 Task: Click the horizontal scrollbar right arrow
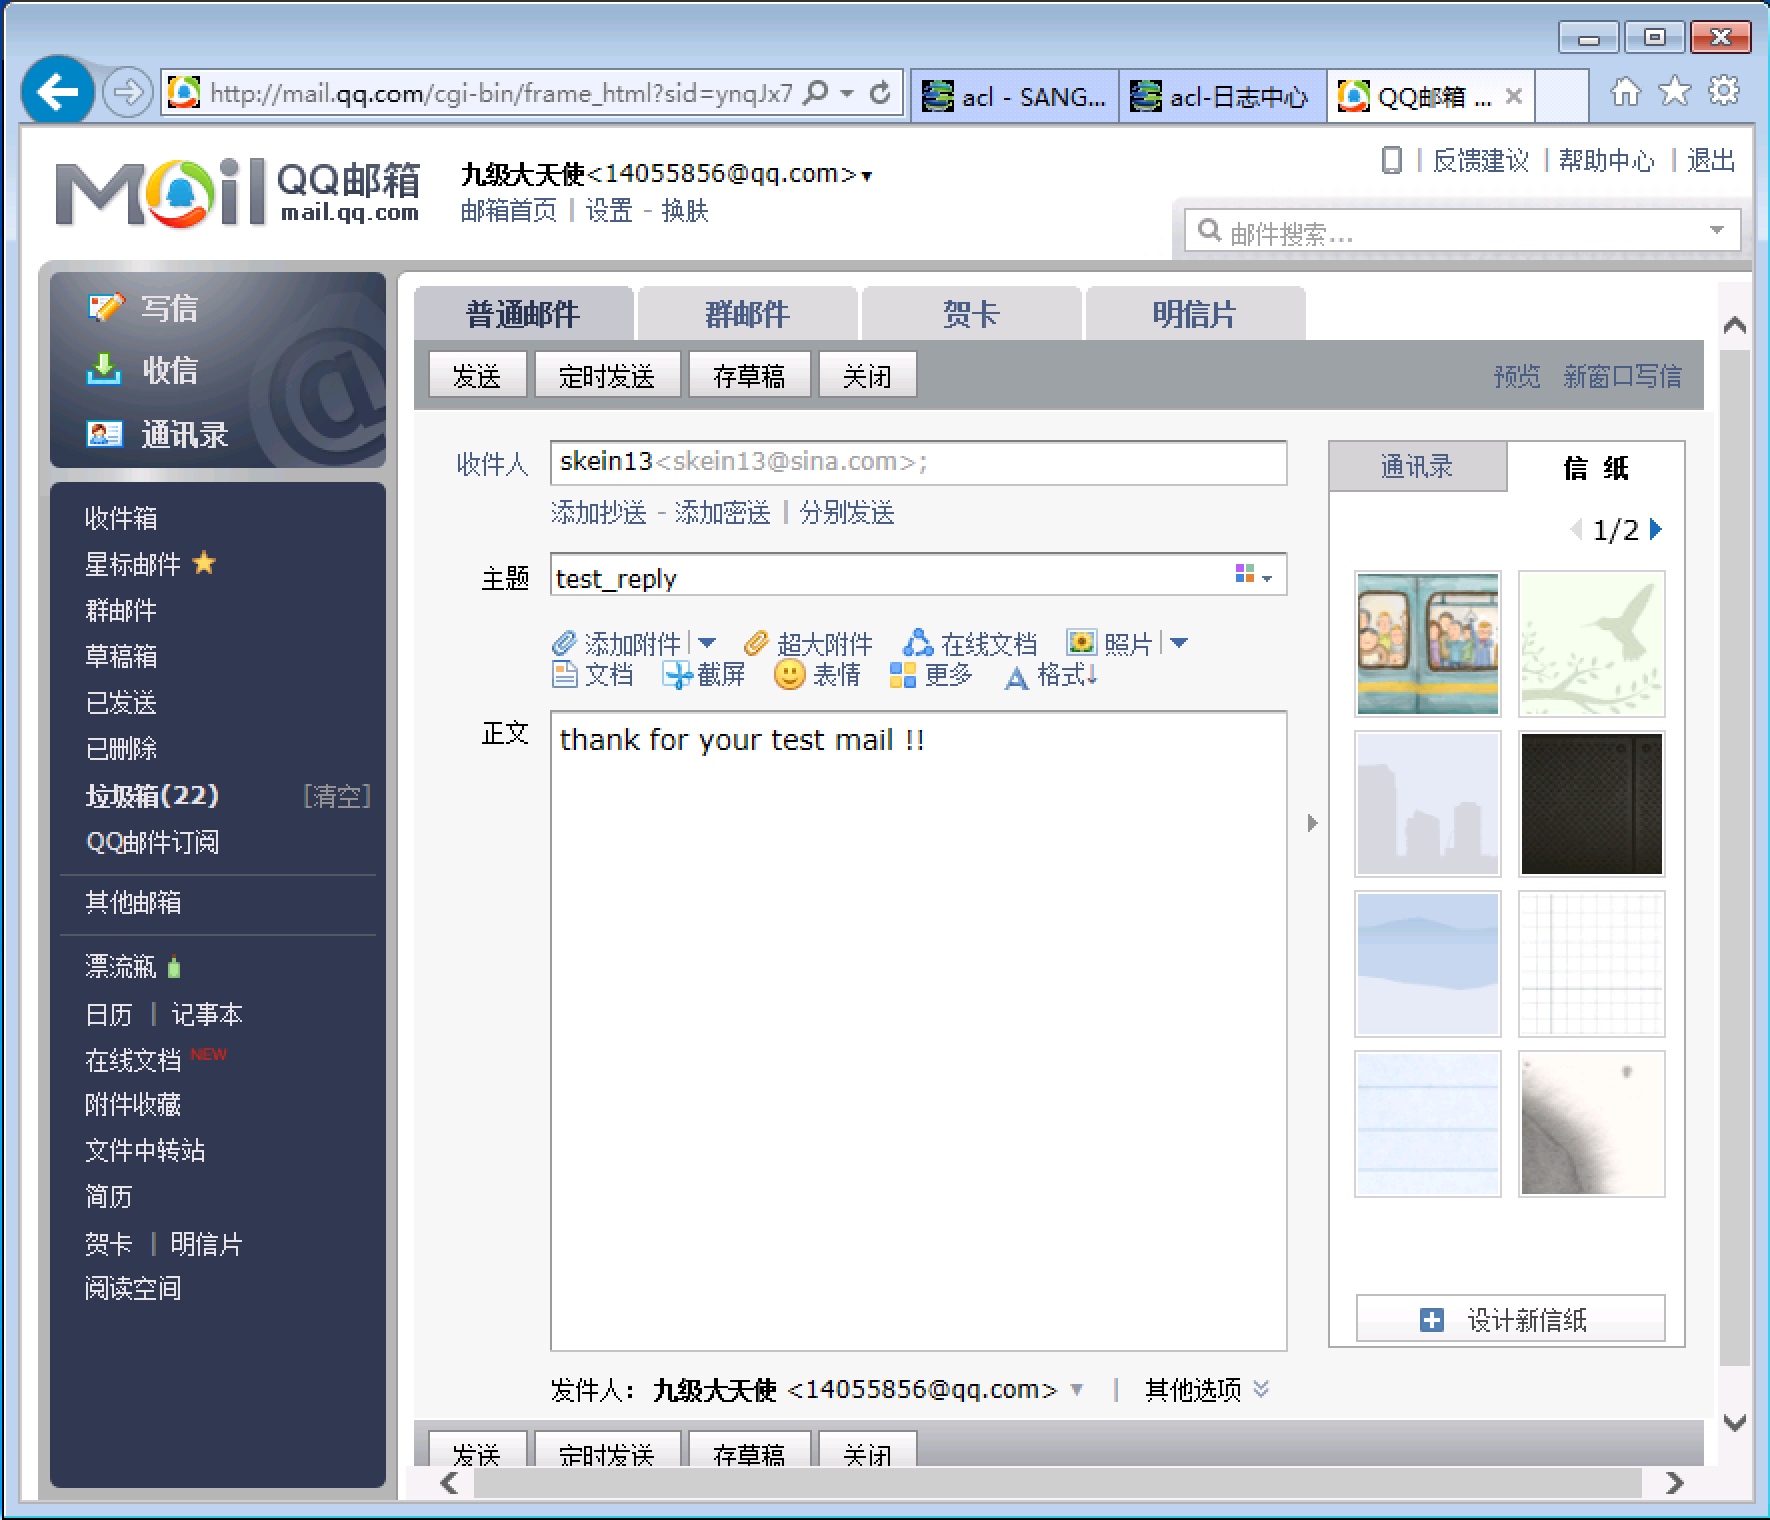[1674, 1482]
